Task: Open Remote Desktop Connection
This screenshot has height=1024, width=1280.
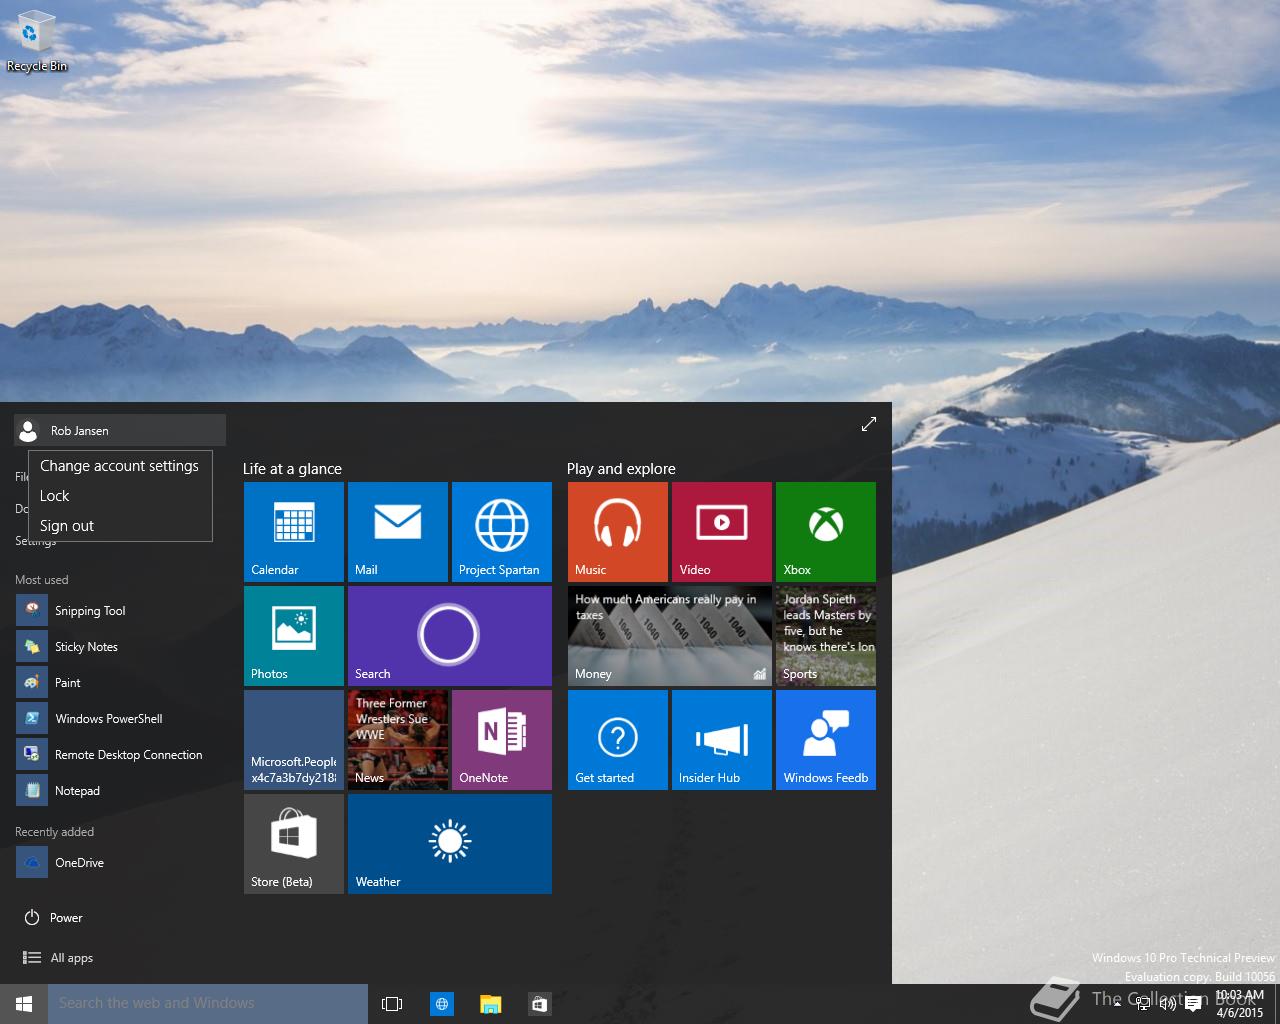Action: coord(120,755)
